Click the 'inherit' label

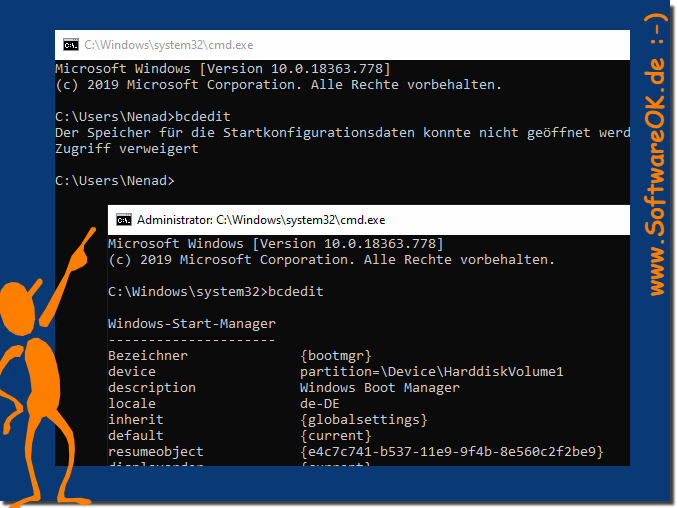click(x=136, y=420)
